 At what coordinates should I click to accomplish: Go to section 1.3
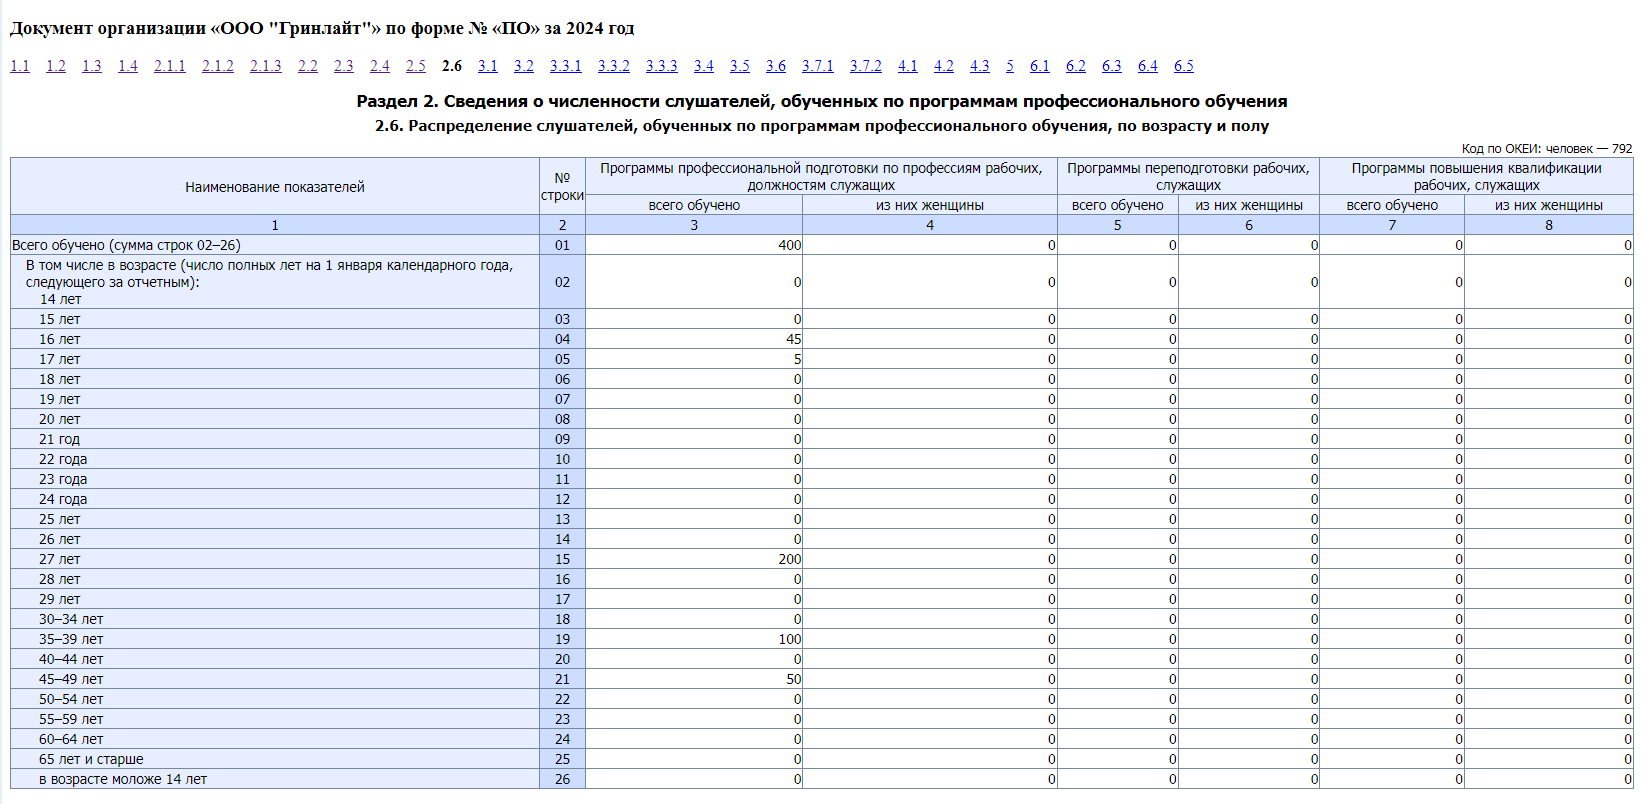[92, 66]
